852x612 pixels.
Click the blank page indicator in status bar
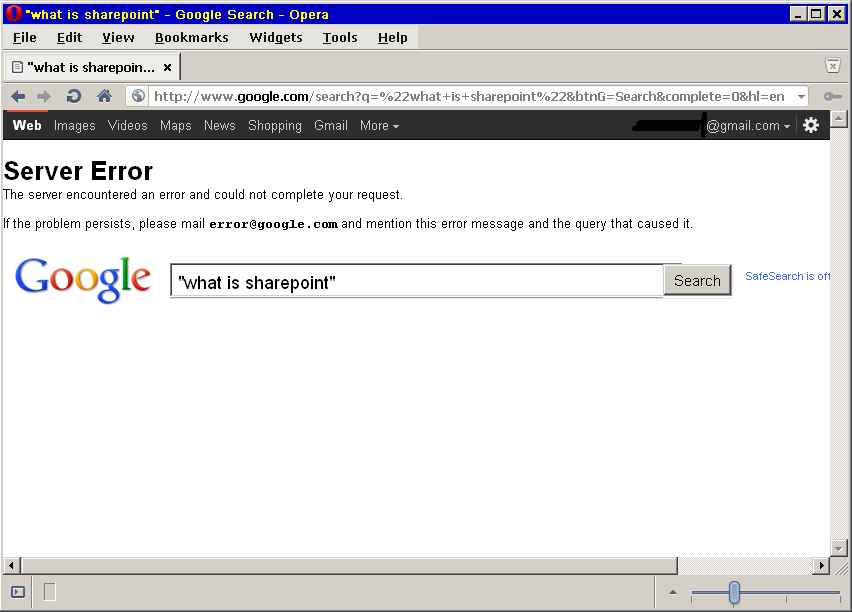pyautogui.click(x=49, y=592)
